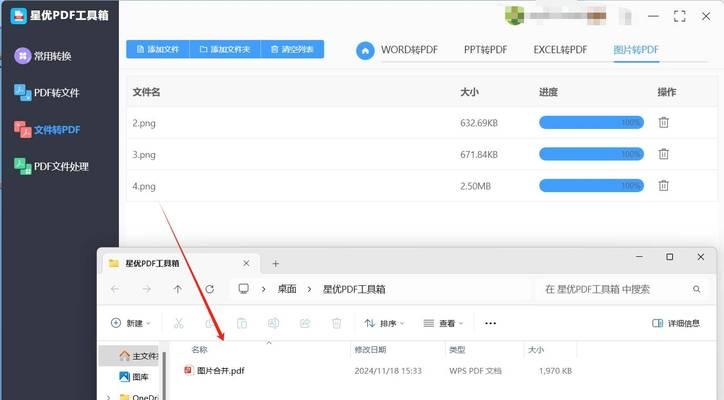This screenshot has width=724, height=400.
Task: Select the 4.png file name
Action: coord(144,187)
